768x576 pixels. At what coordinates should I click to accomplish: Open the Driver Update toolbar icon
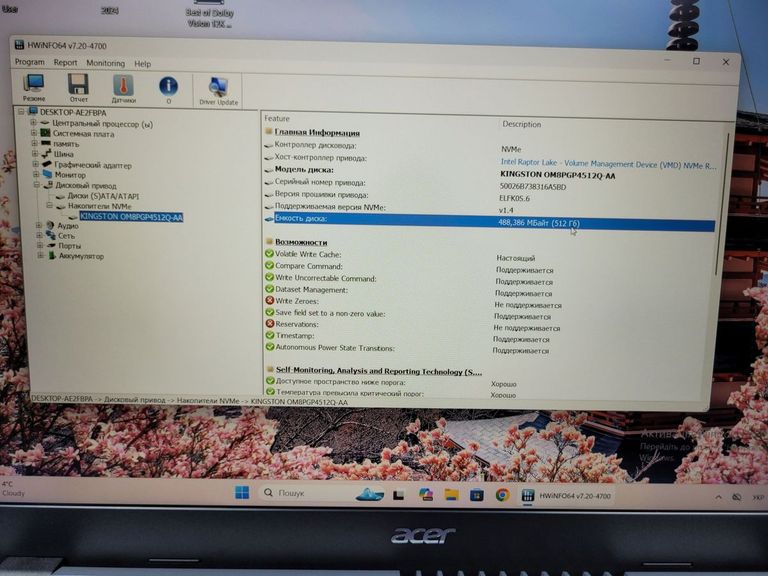(x=218, y=91)
